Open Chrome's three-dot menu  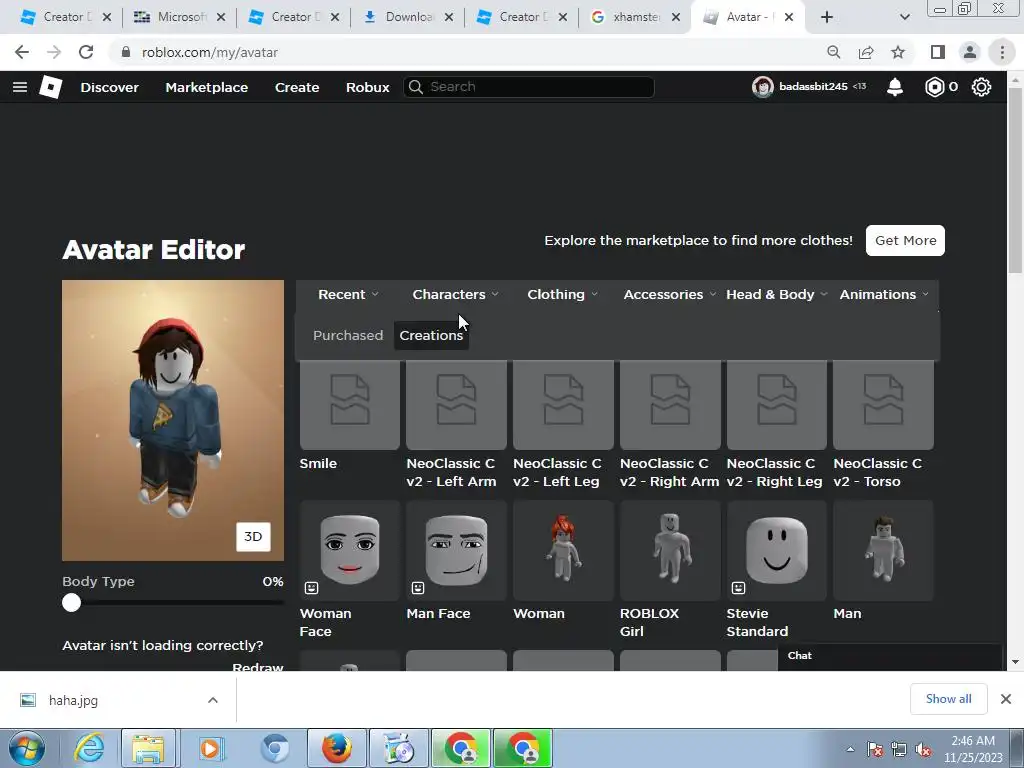(x=1002, y=52)
